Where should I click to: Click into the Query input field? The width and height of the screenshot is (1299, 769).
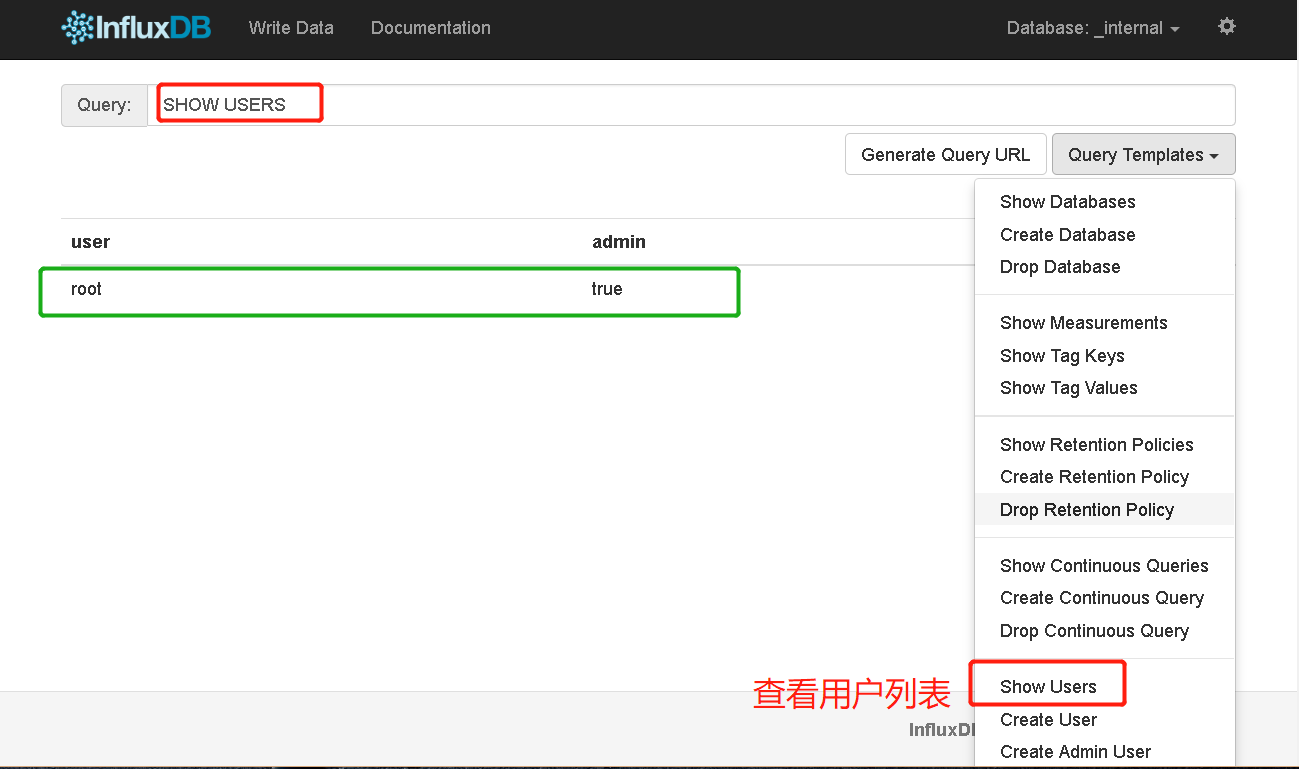pos(691,105)
